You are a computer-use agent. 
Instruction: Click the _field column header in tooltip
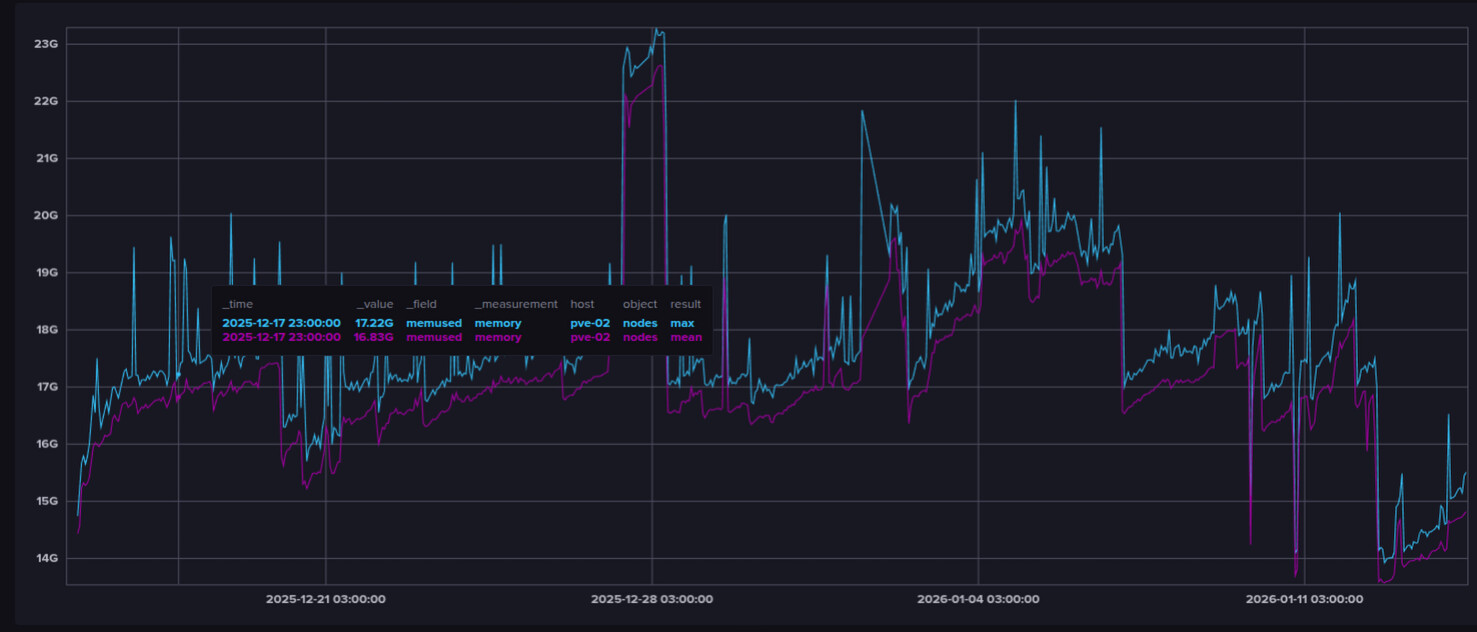[421, 304]
